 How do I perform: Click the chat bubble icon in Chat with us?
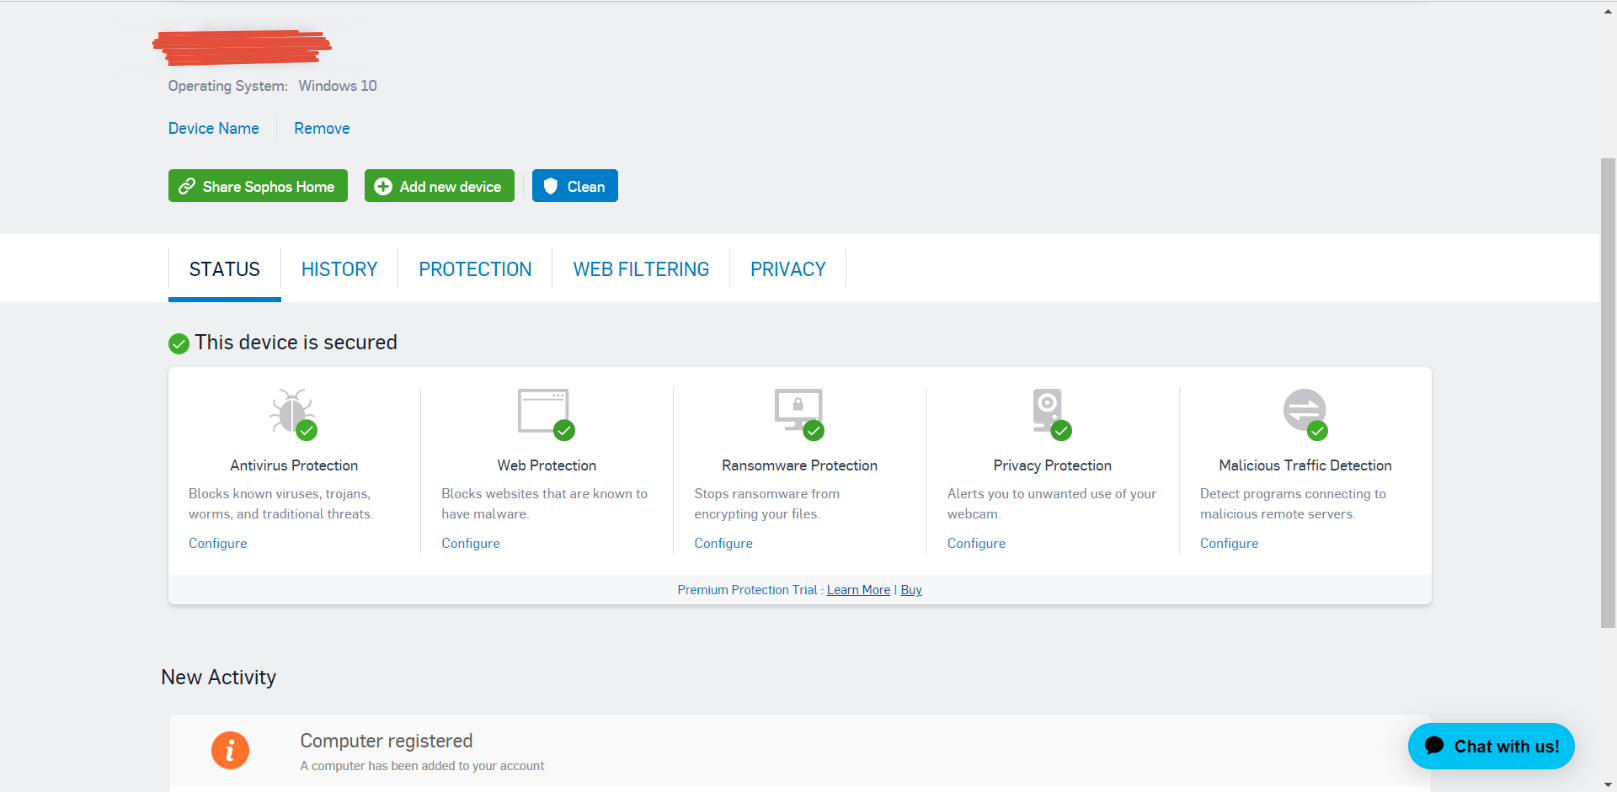[x=1434, y=745]
